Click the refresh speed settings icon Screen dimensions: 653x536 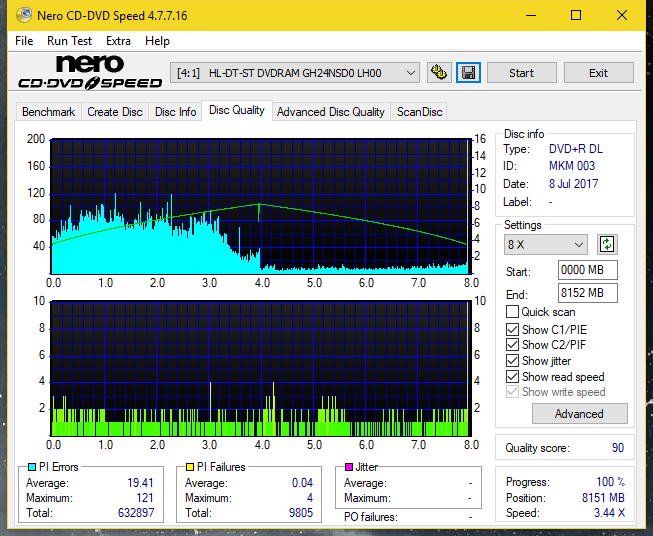(x=607, y=244)
